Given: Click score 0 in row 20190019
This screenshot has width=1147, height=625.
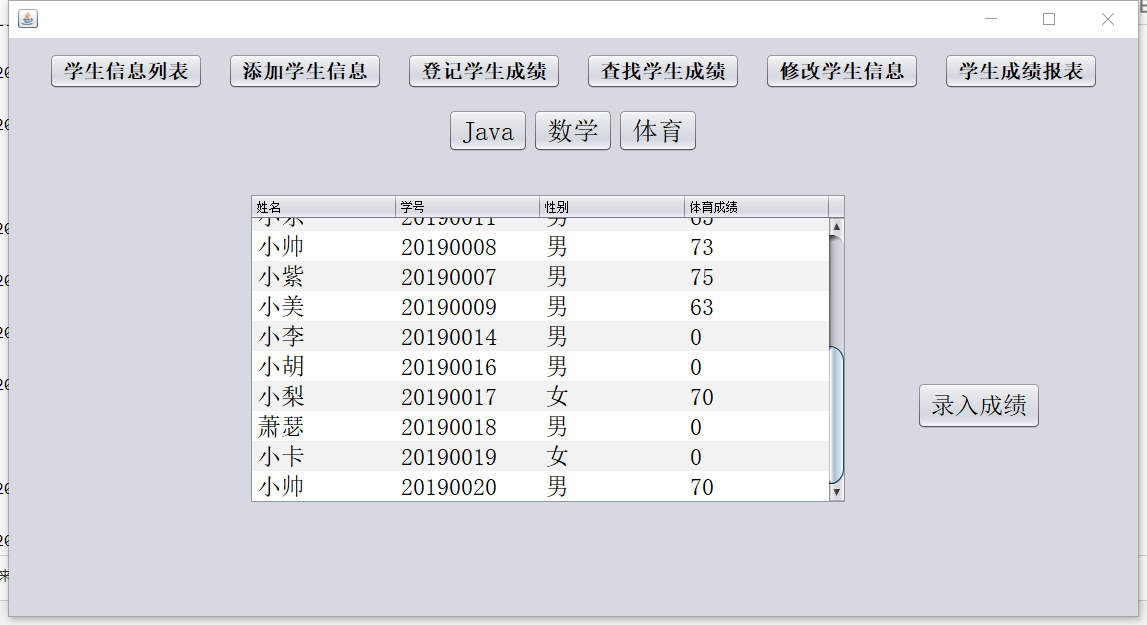Looking at the screenshot, I should [696, 457].
